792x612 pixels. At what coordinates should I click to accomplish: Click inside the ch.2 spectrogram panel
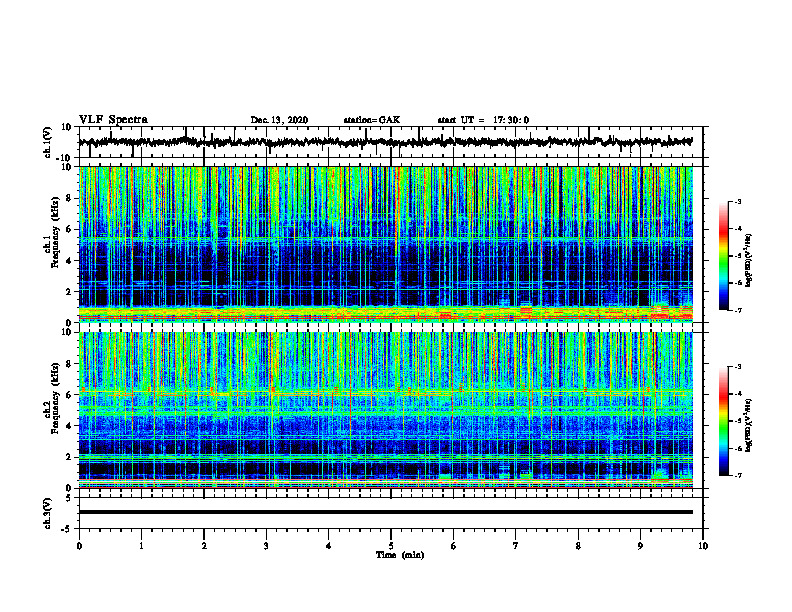coord(385,410)
